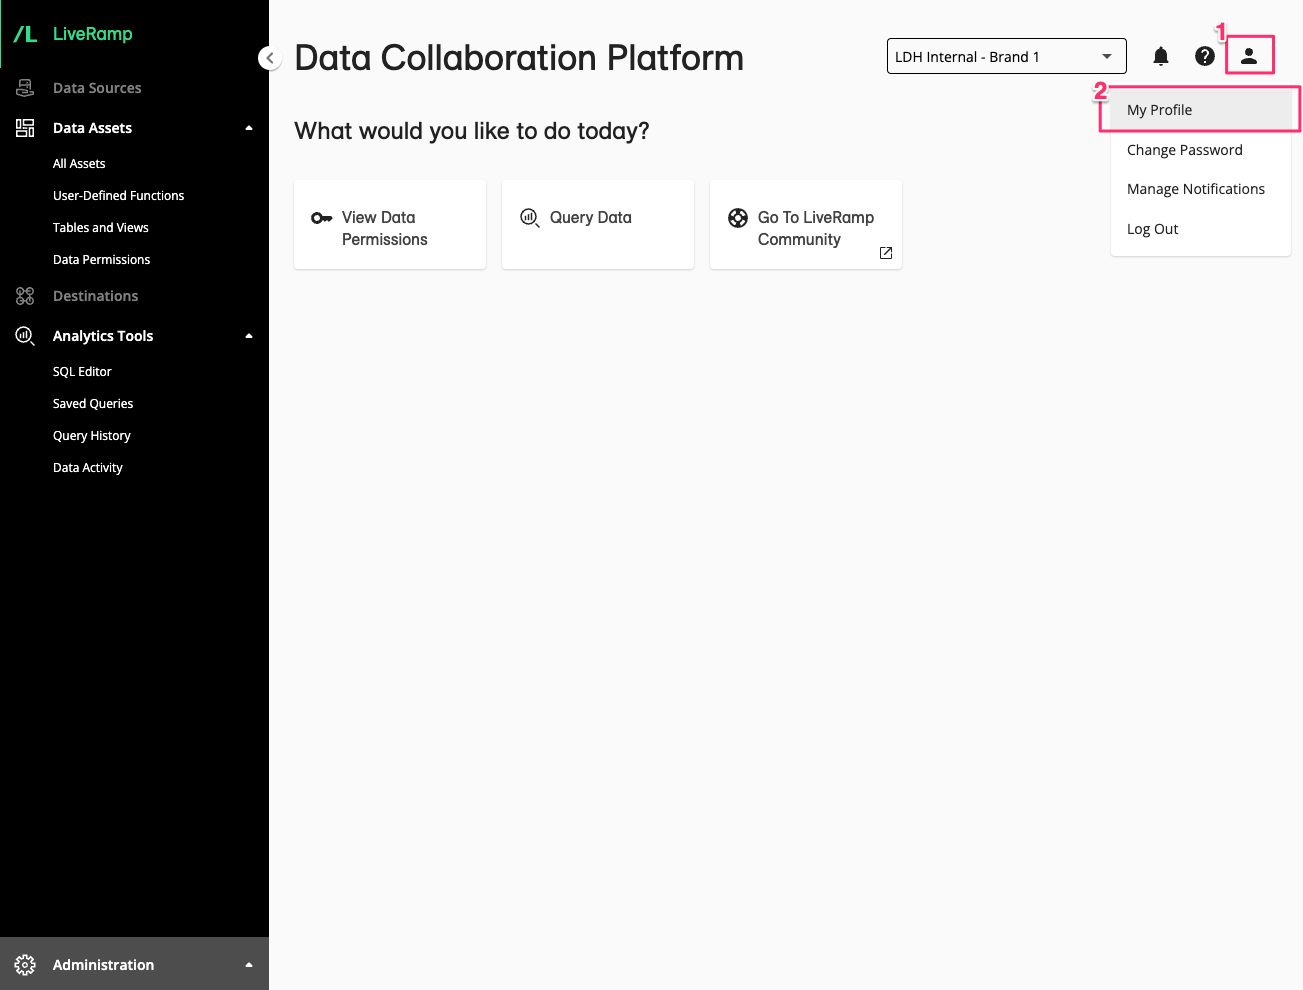The height and width of the screenshot is (990, 1303).
Task: Go to Tables and Views
Action: pyautogui.click(x=100, y=228)
